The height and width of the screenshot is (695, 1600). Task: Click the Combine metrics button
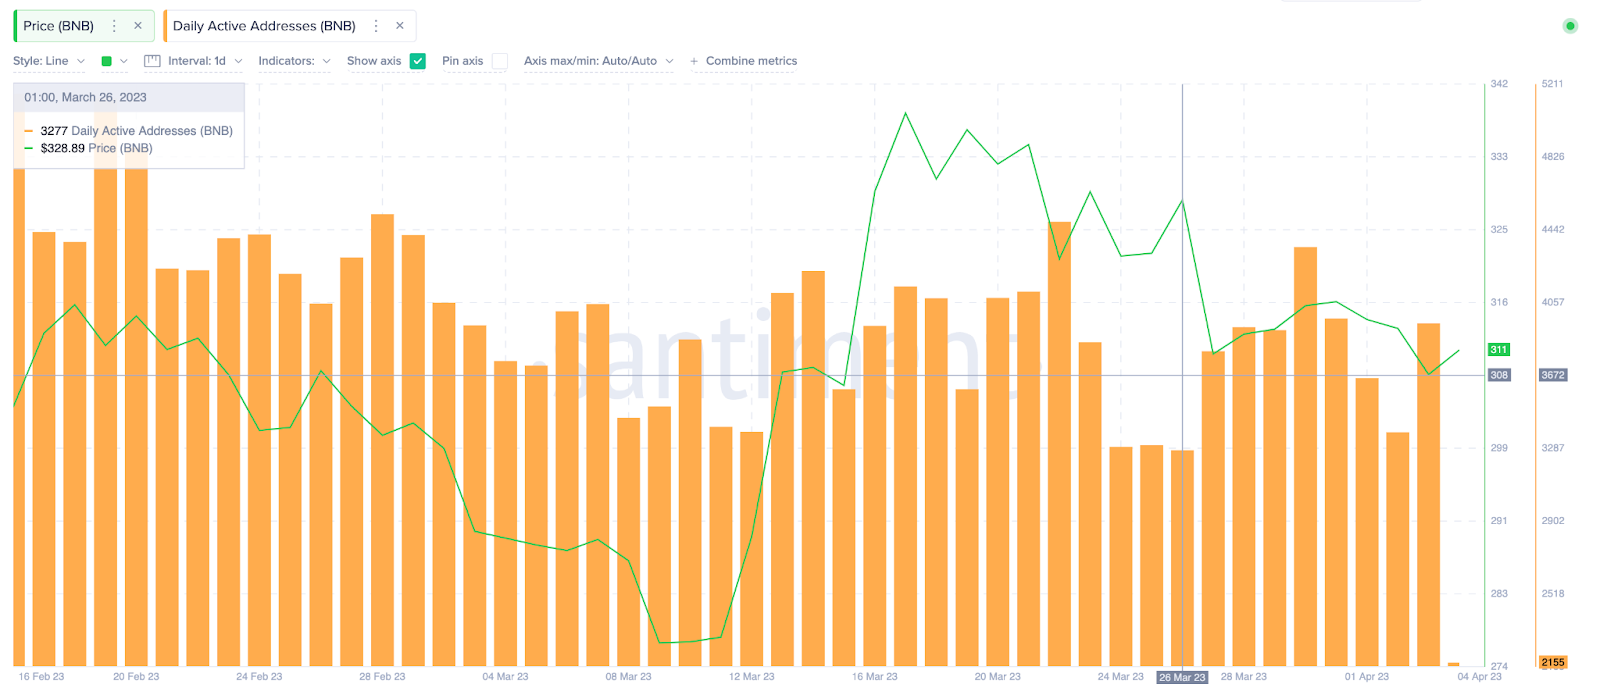pos(751,61)
